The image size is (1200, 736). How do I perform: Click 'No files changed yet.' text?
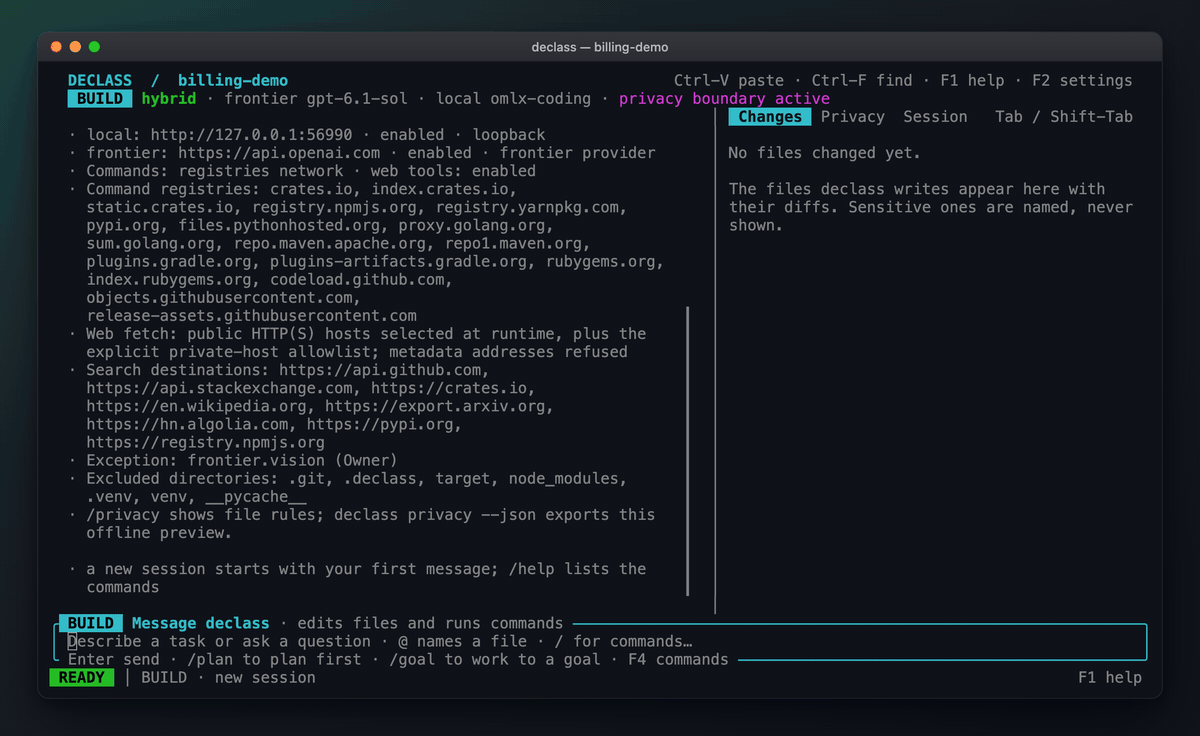pyautogui.click(x=825, y=153)
